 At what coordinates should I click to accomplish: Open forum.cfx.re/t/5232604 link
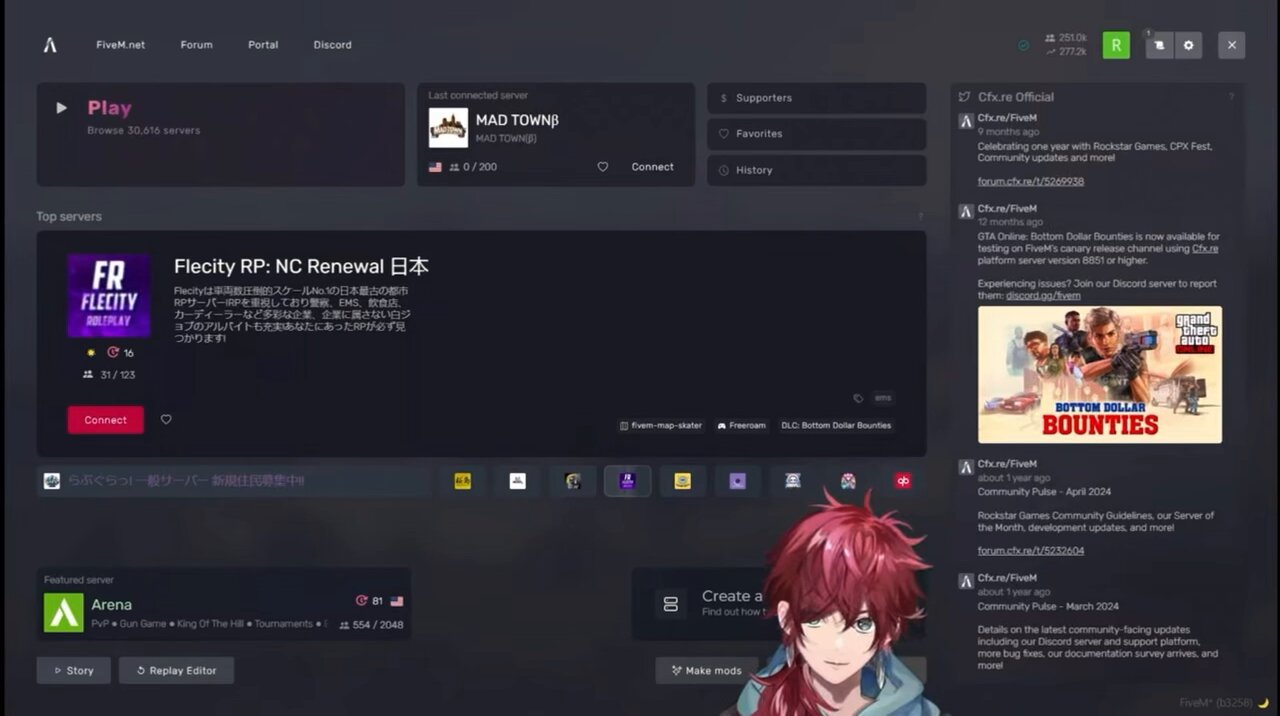(1030, 551)
